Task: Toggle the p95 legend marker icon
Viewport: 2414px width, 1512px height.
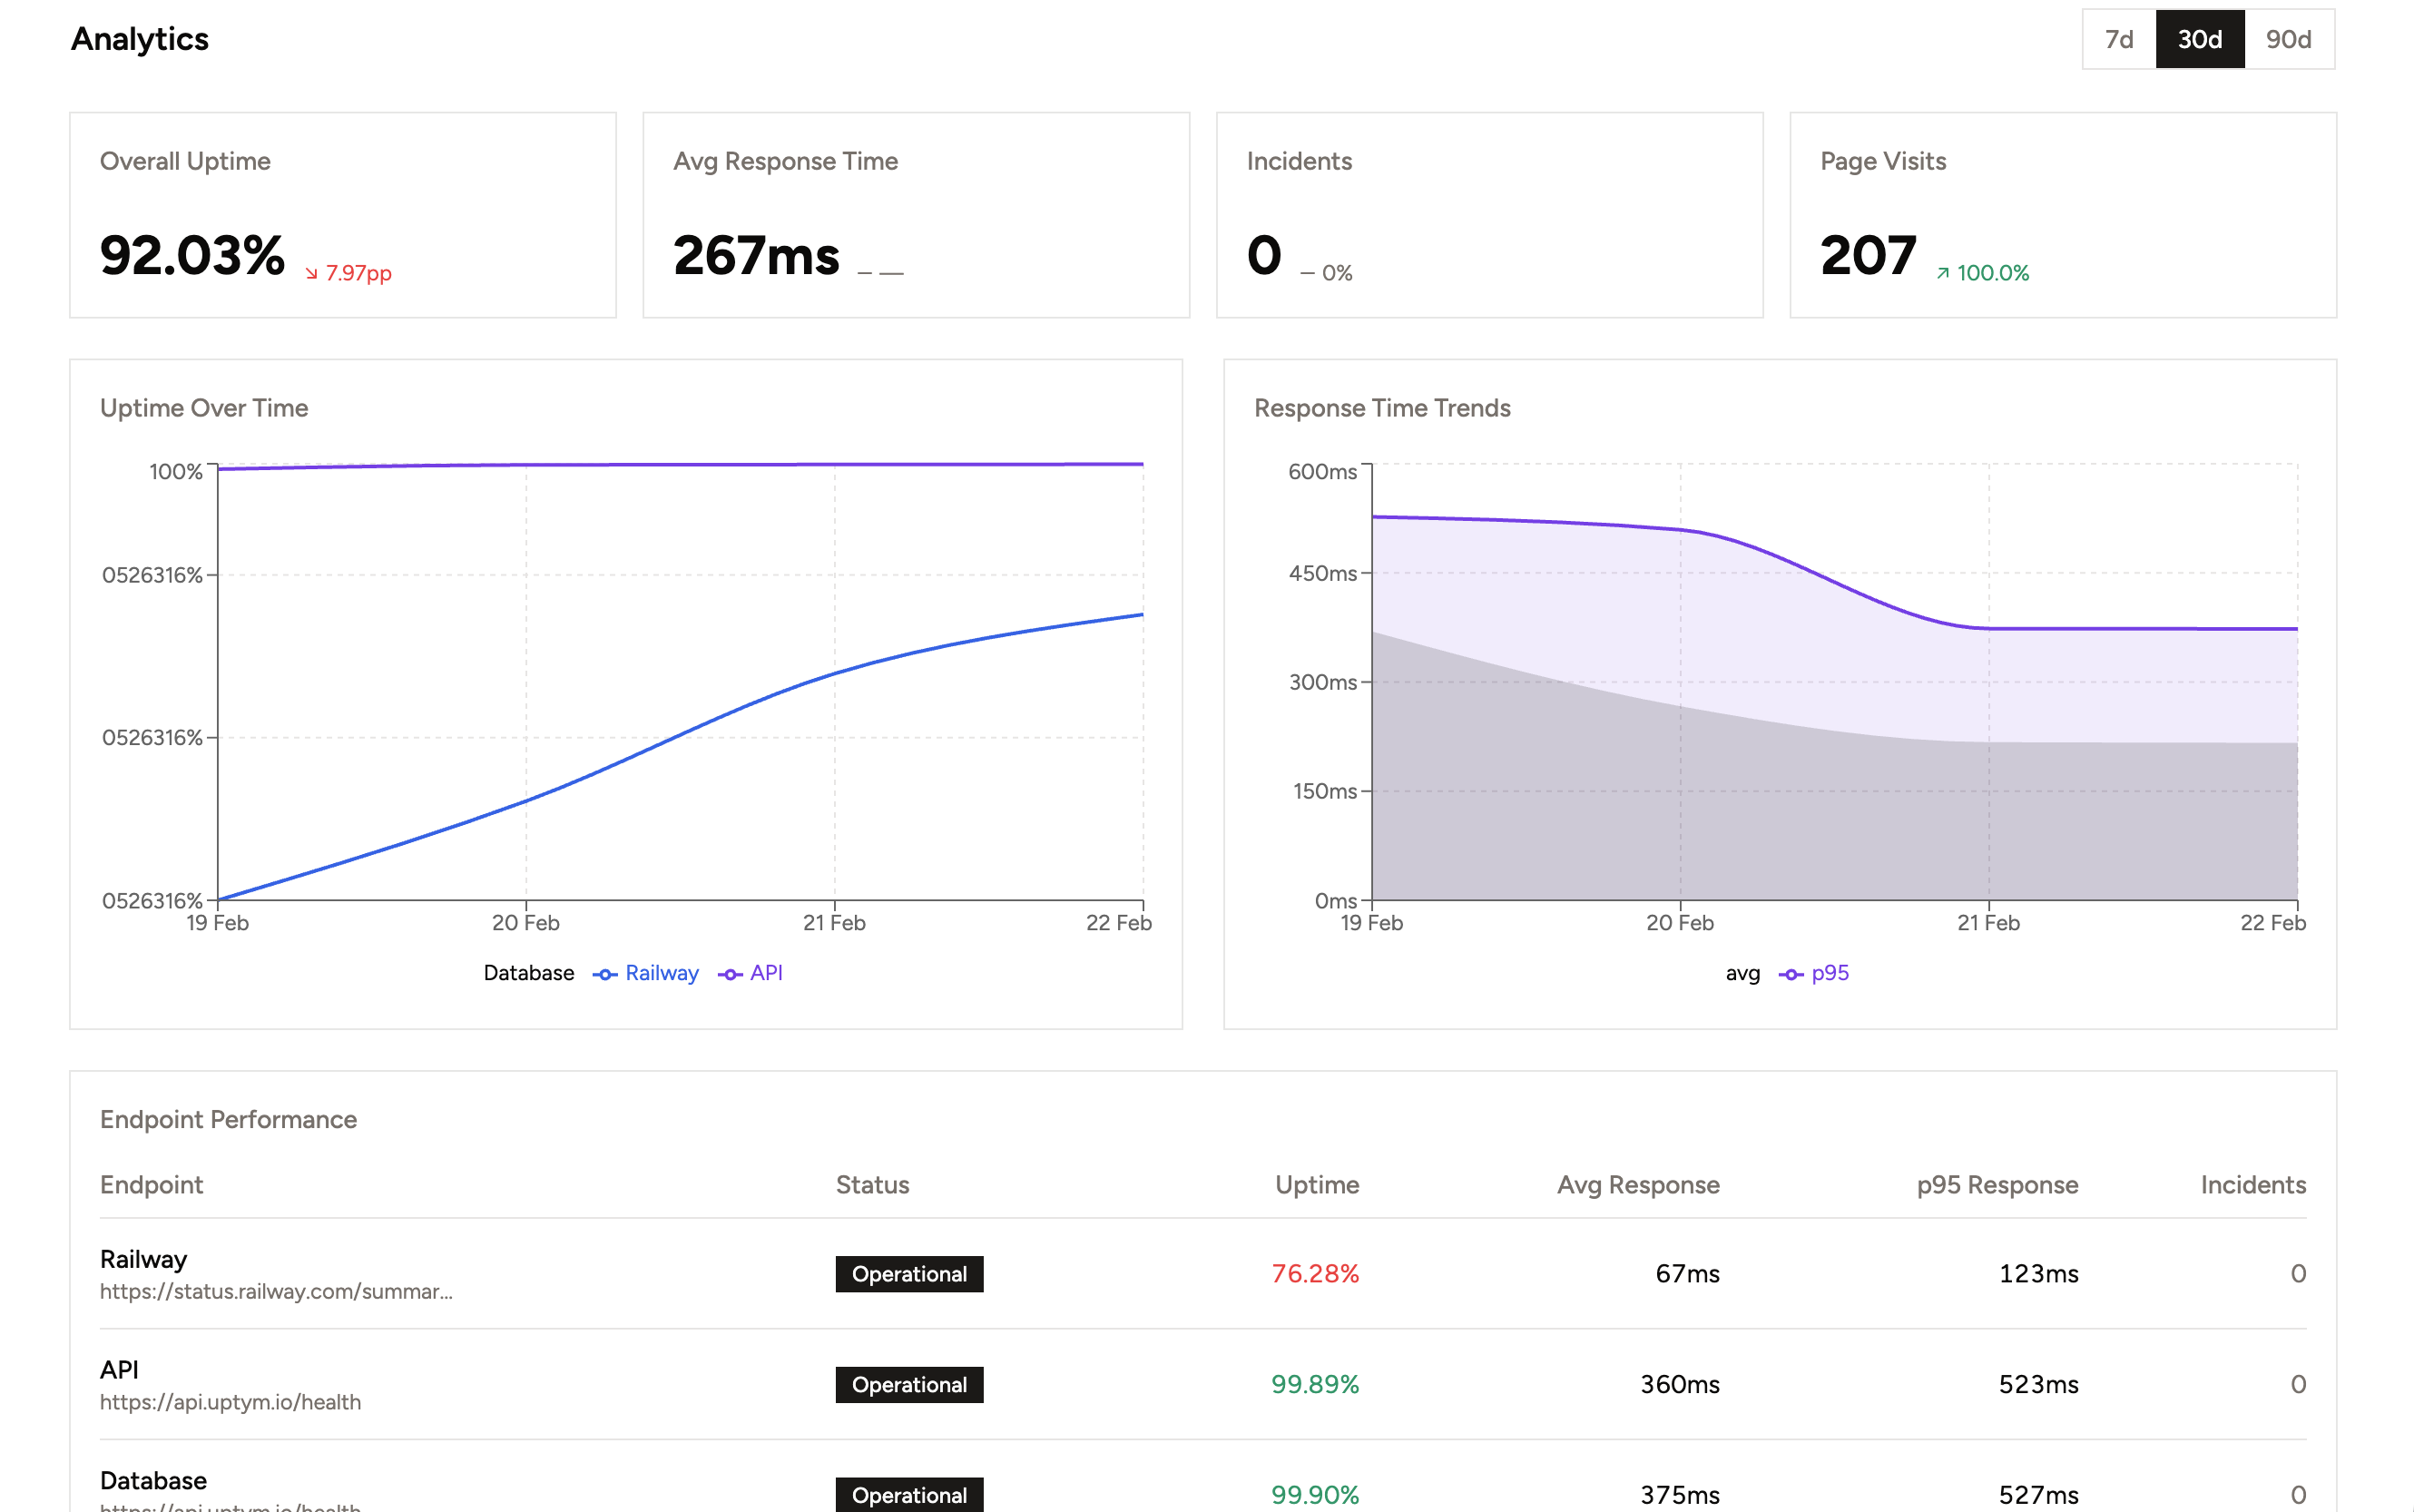Action: coord(1790,974)
